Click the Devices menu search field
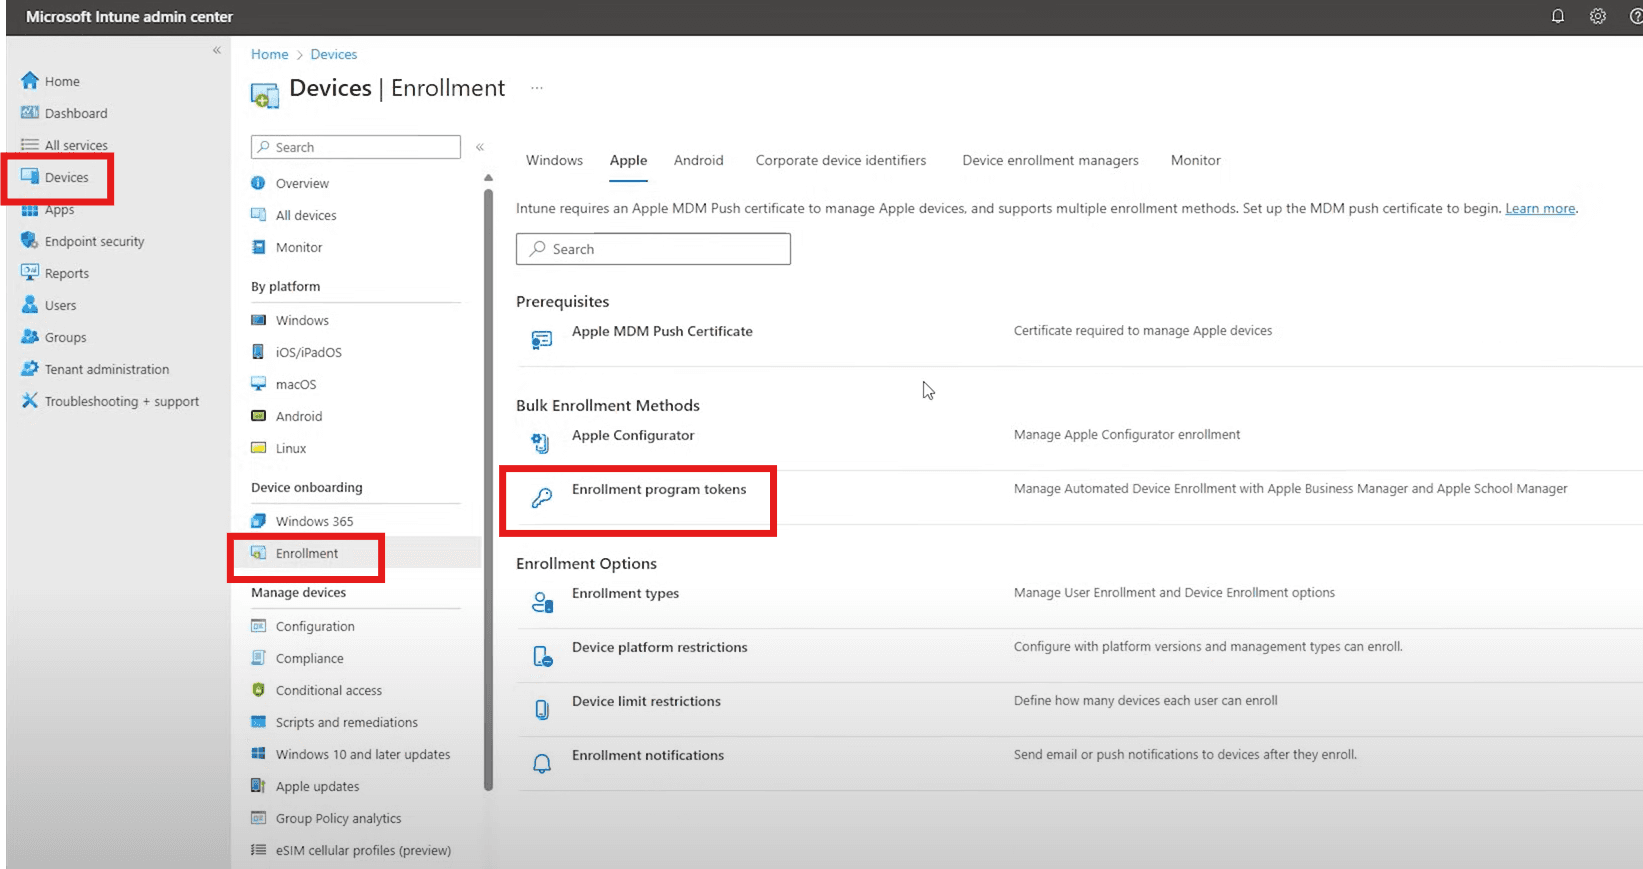The height and width of the screenshot is (869, 1643). pyautogui.click(x=356, y=147)
